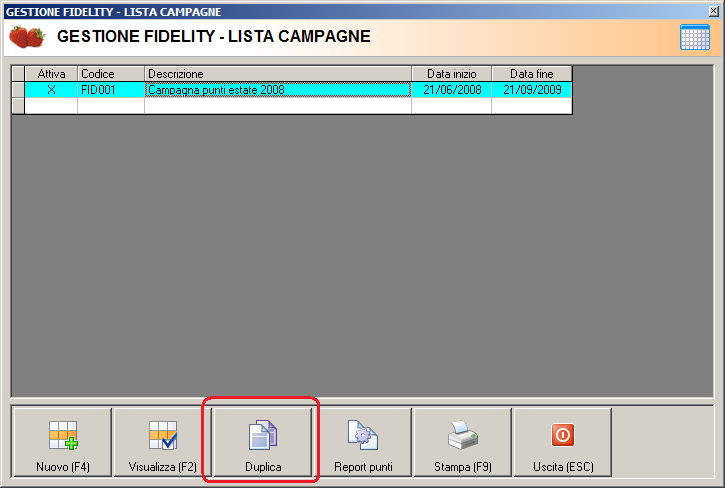Create a new campaign with Nuovo (F4)
725x488 pixels.
[62, 442]
